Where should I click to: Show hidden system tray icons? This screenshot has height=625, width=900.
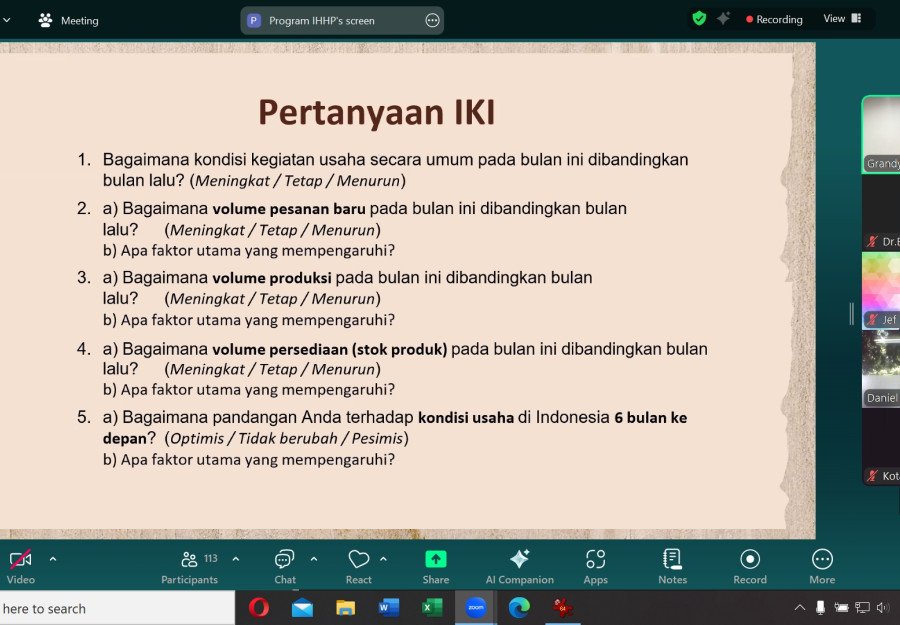(800, 607)
